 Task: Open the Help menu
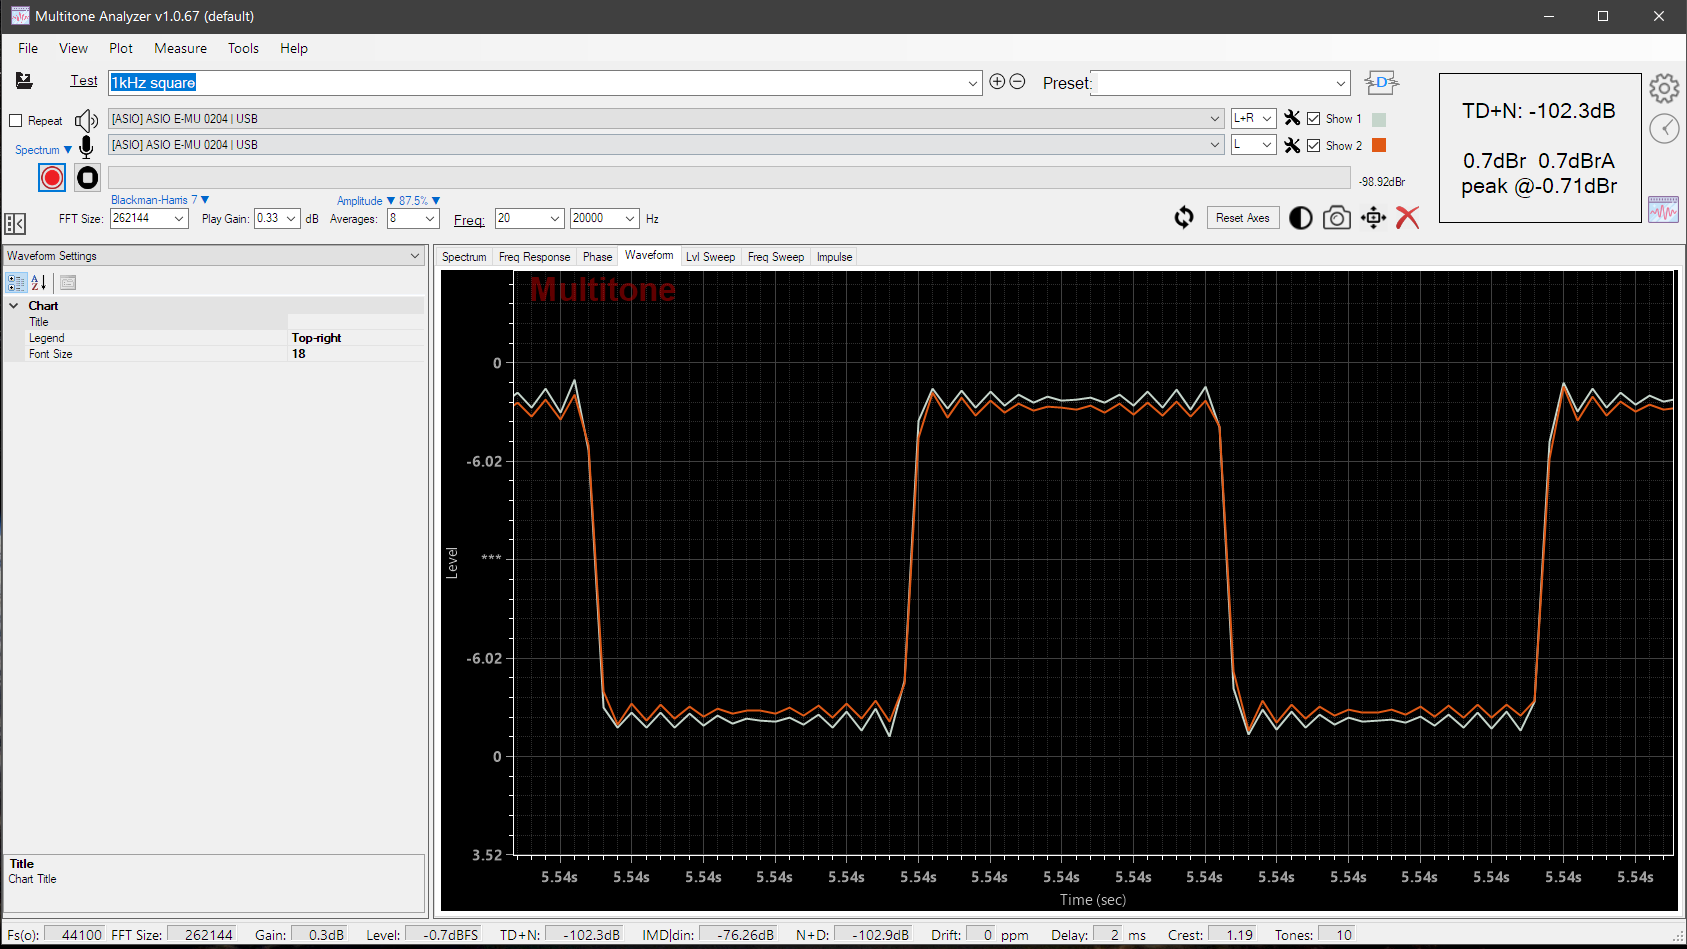point(294,48)
